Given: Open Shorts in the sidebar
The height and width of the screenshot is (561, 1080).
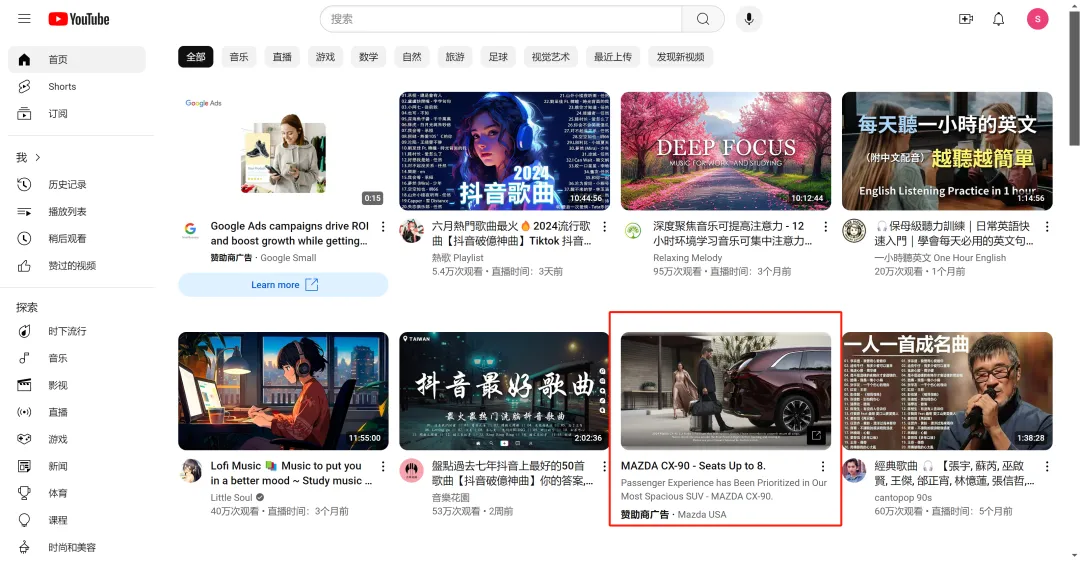Looking at the screenshot, I should [x=62, y=87].
